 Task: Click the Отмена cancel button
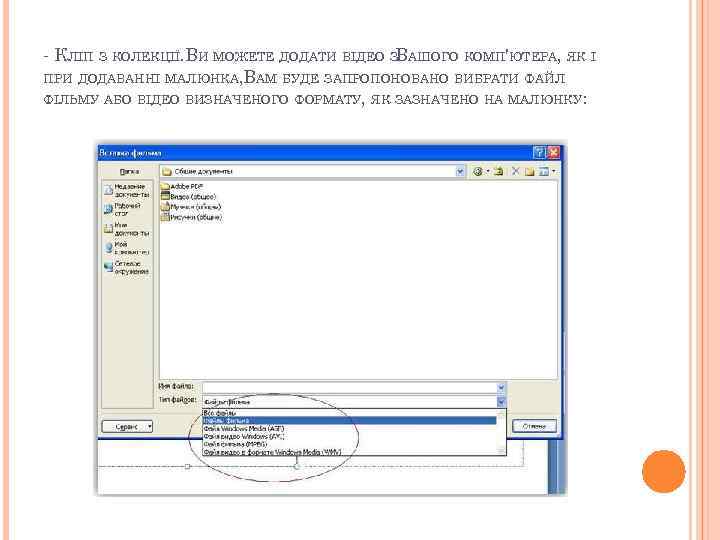coord(534,426)
